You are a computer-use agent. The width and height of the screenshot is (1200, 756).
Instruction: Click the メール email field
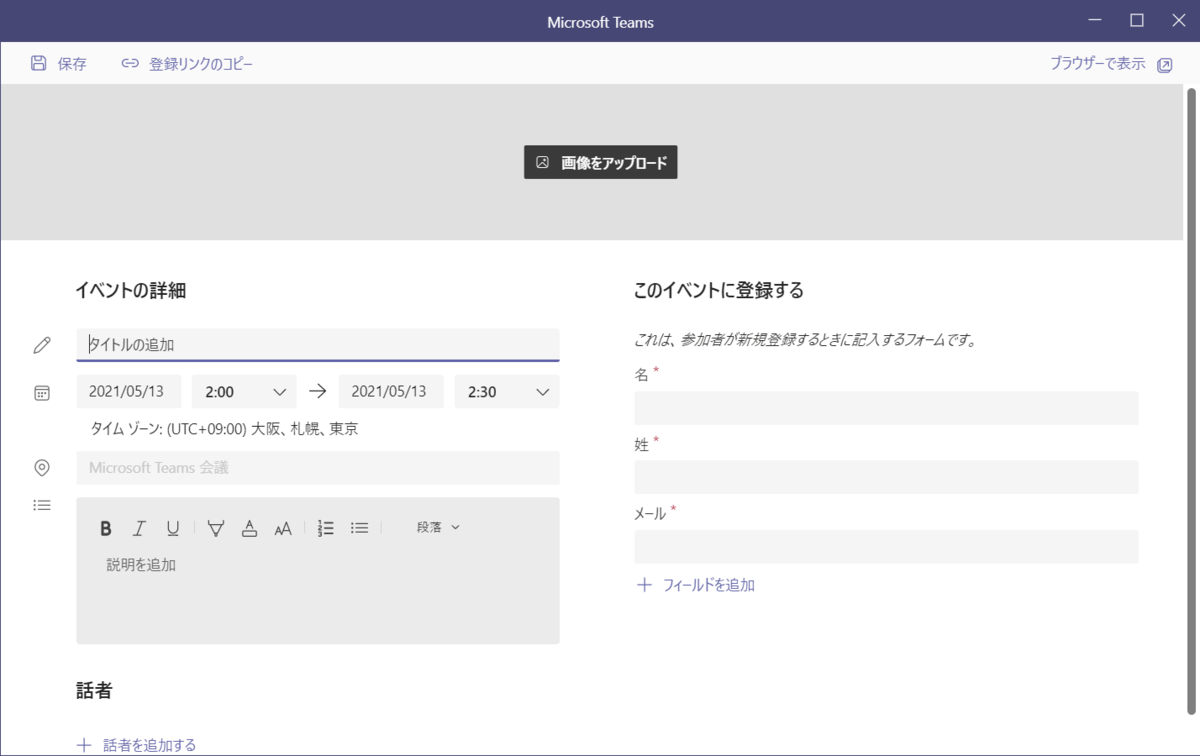886,547
